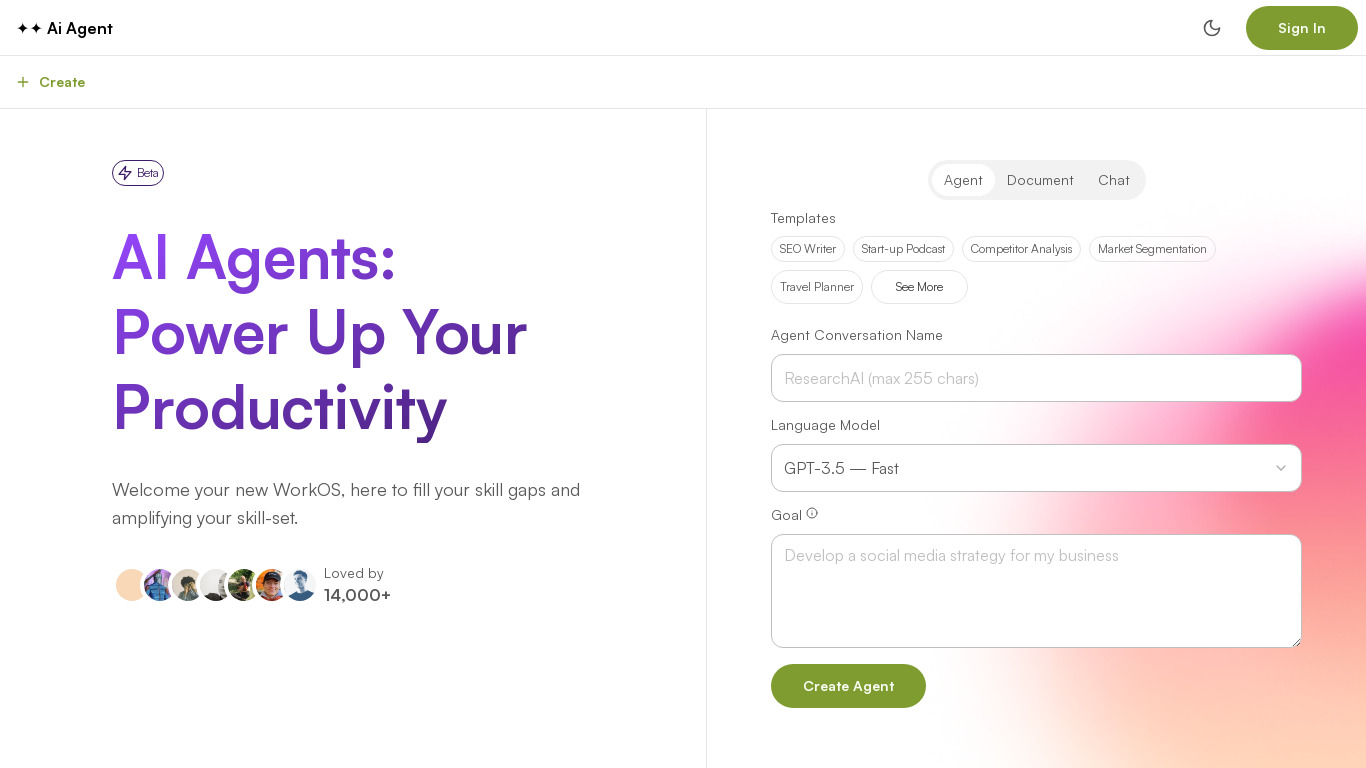Expand templates with See More
Image resolution: width=1366 pixels, height=768 pixels.
[x=919, y=287]
